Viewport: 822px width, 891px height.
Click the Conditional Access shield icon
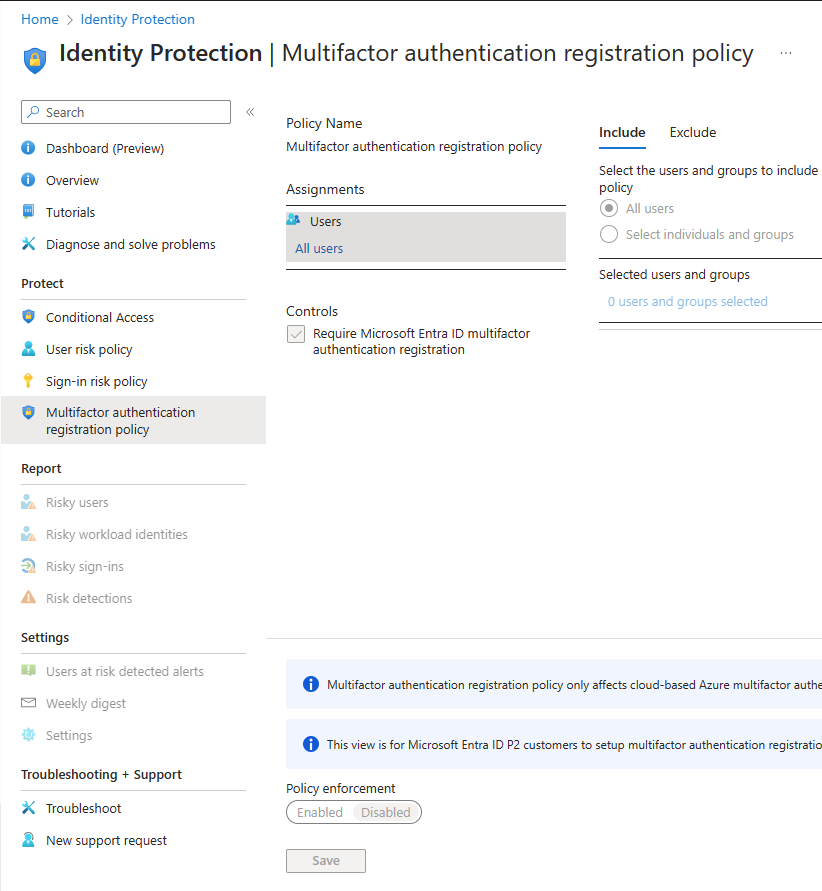[28, 317]
